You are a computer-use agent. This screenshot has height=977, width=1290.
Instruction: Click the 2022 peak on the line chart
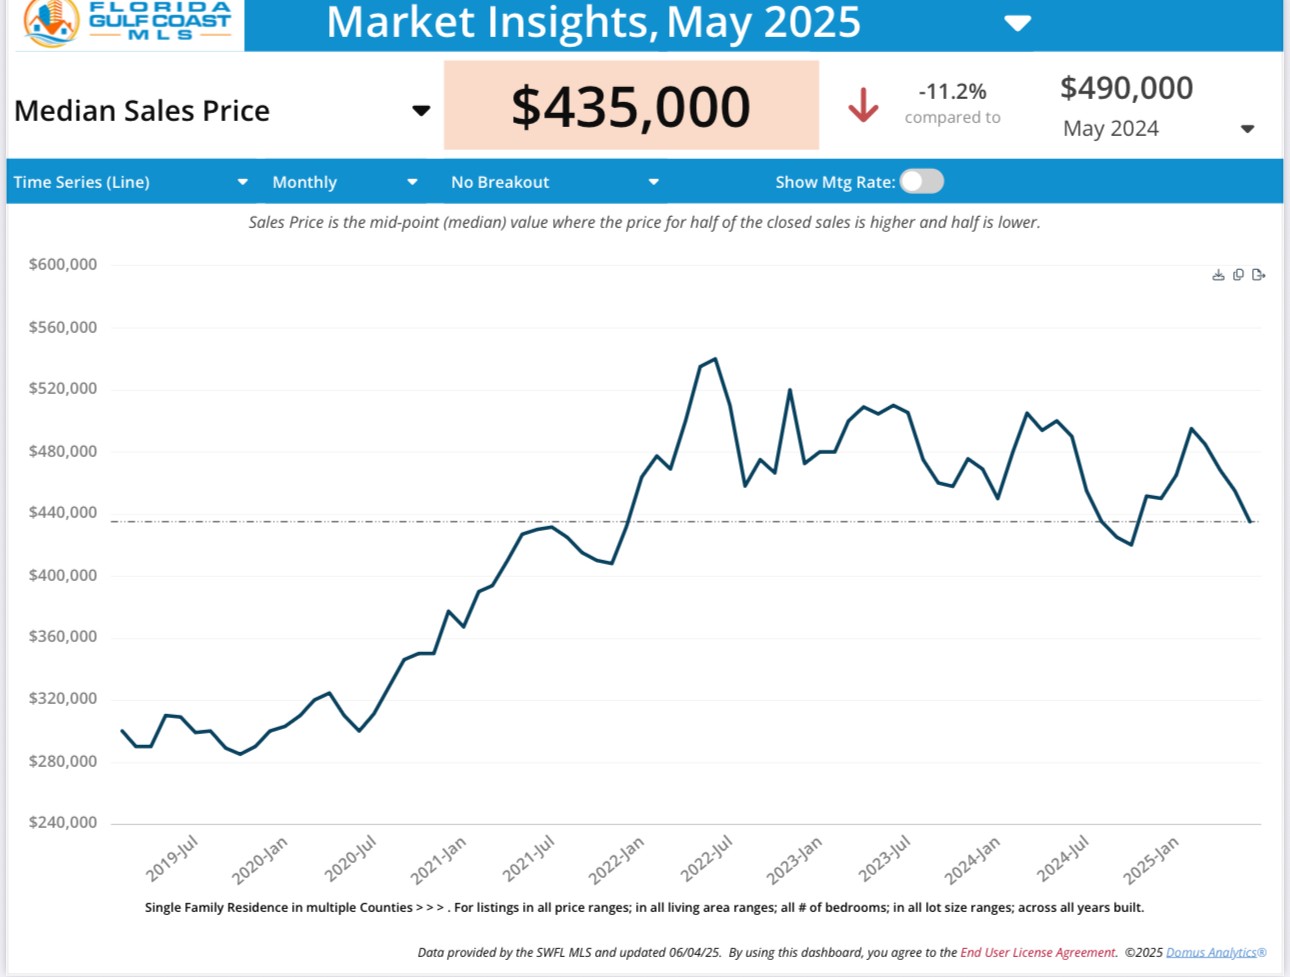click(x=715, y=359)
